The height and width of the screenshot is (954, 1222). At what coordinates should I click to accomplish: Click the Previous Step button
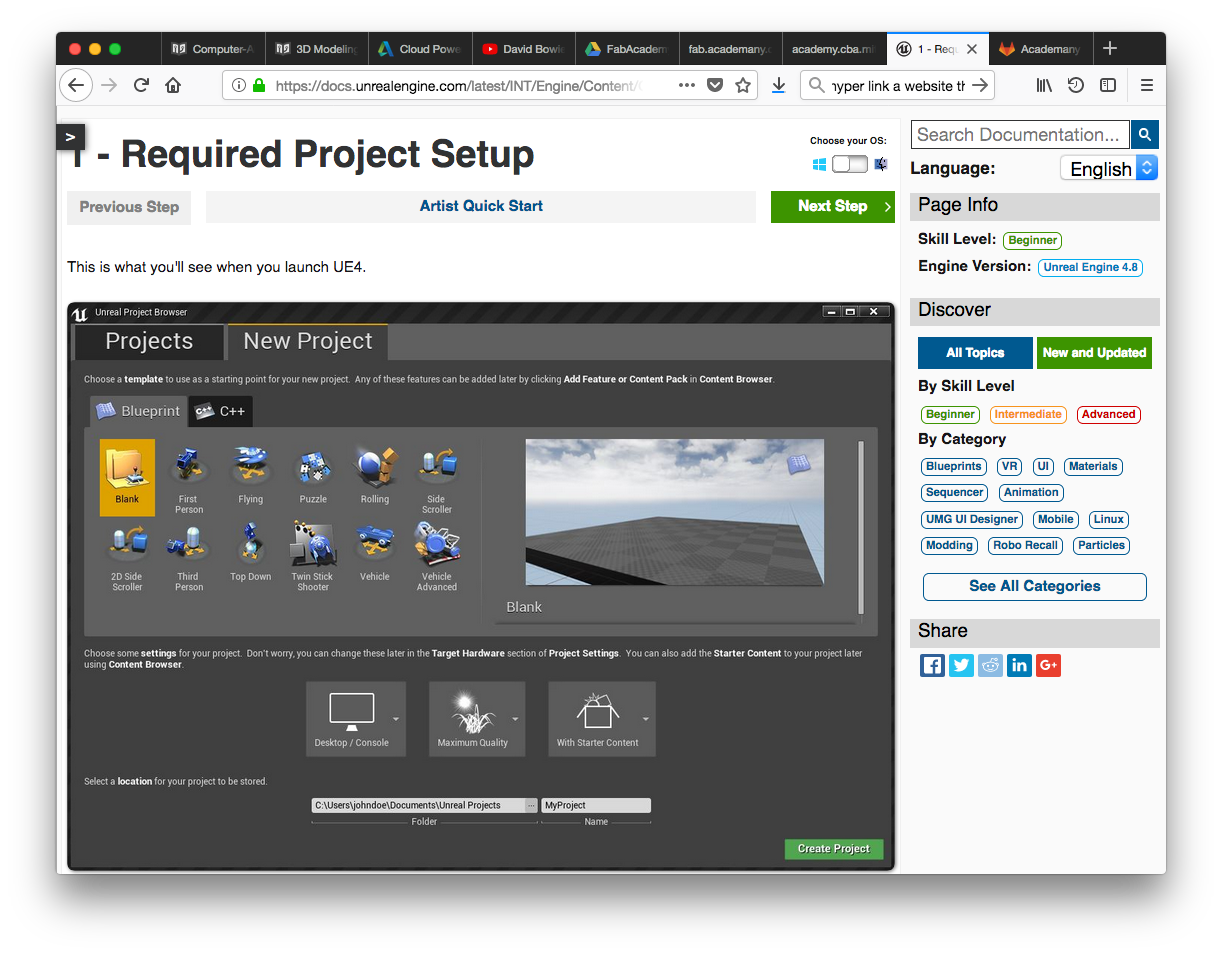[129, 207]
